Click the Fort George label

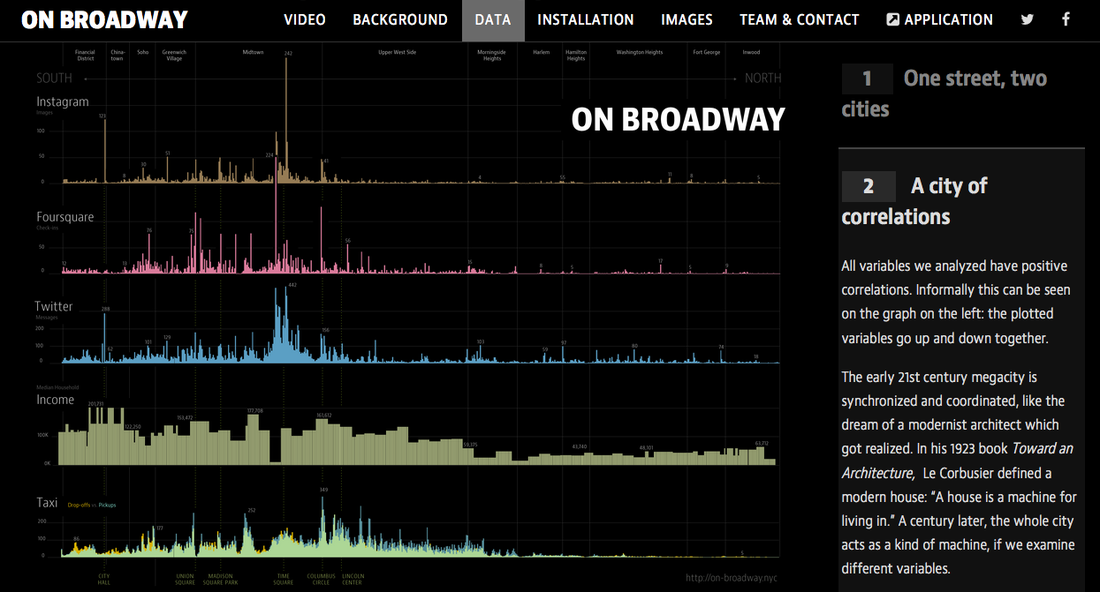click(x=706, y=53)
